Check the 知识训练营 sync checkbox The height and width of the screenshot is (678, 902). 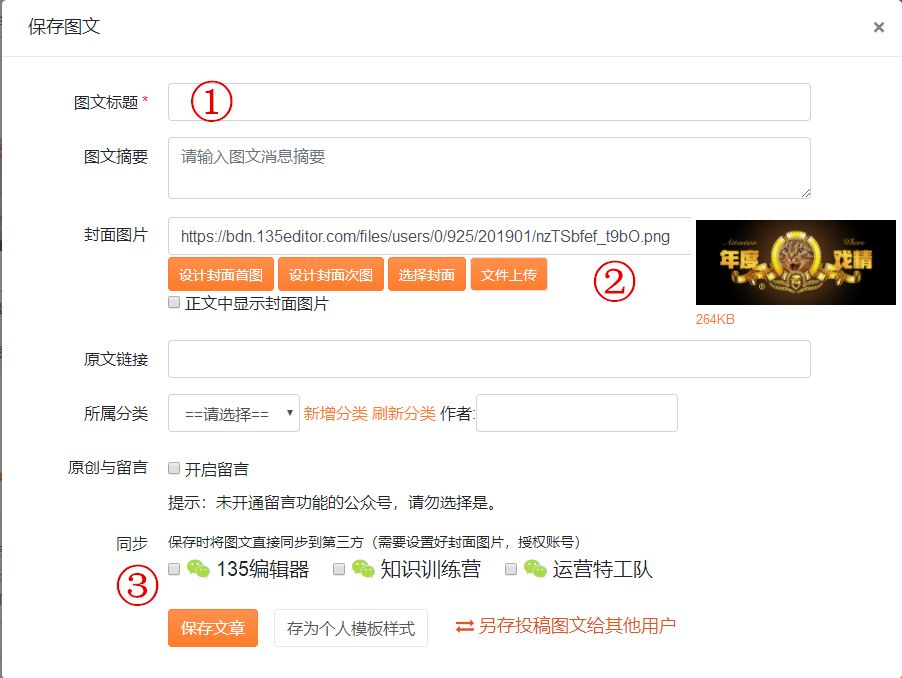(339, 569)
